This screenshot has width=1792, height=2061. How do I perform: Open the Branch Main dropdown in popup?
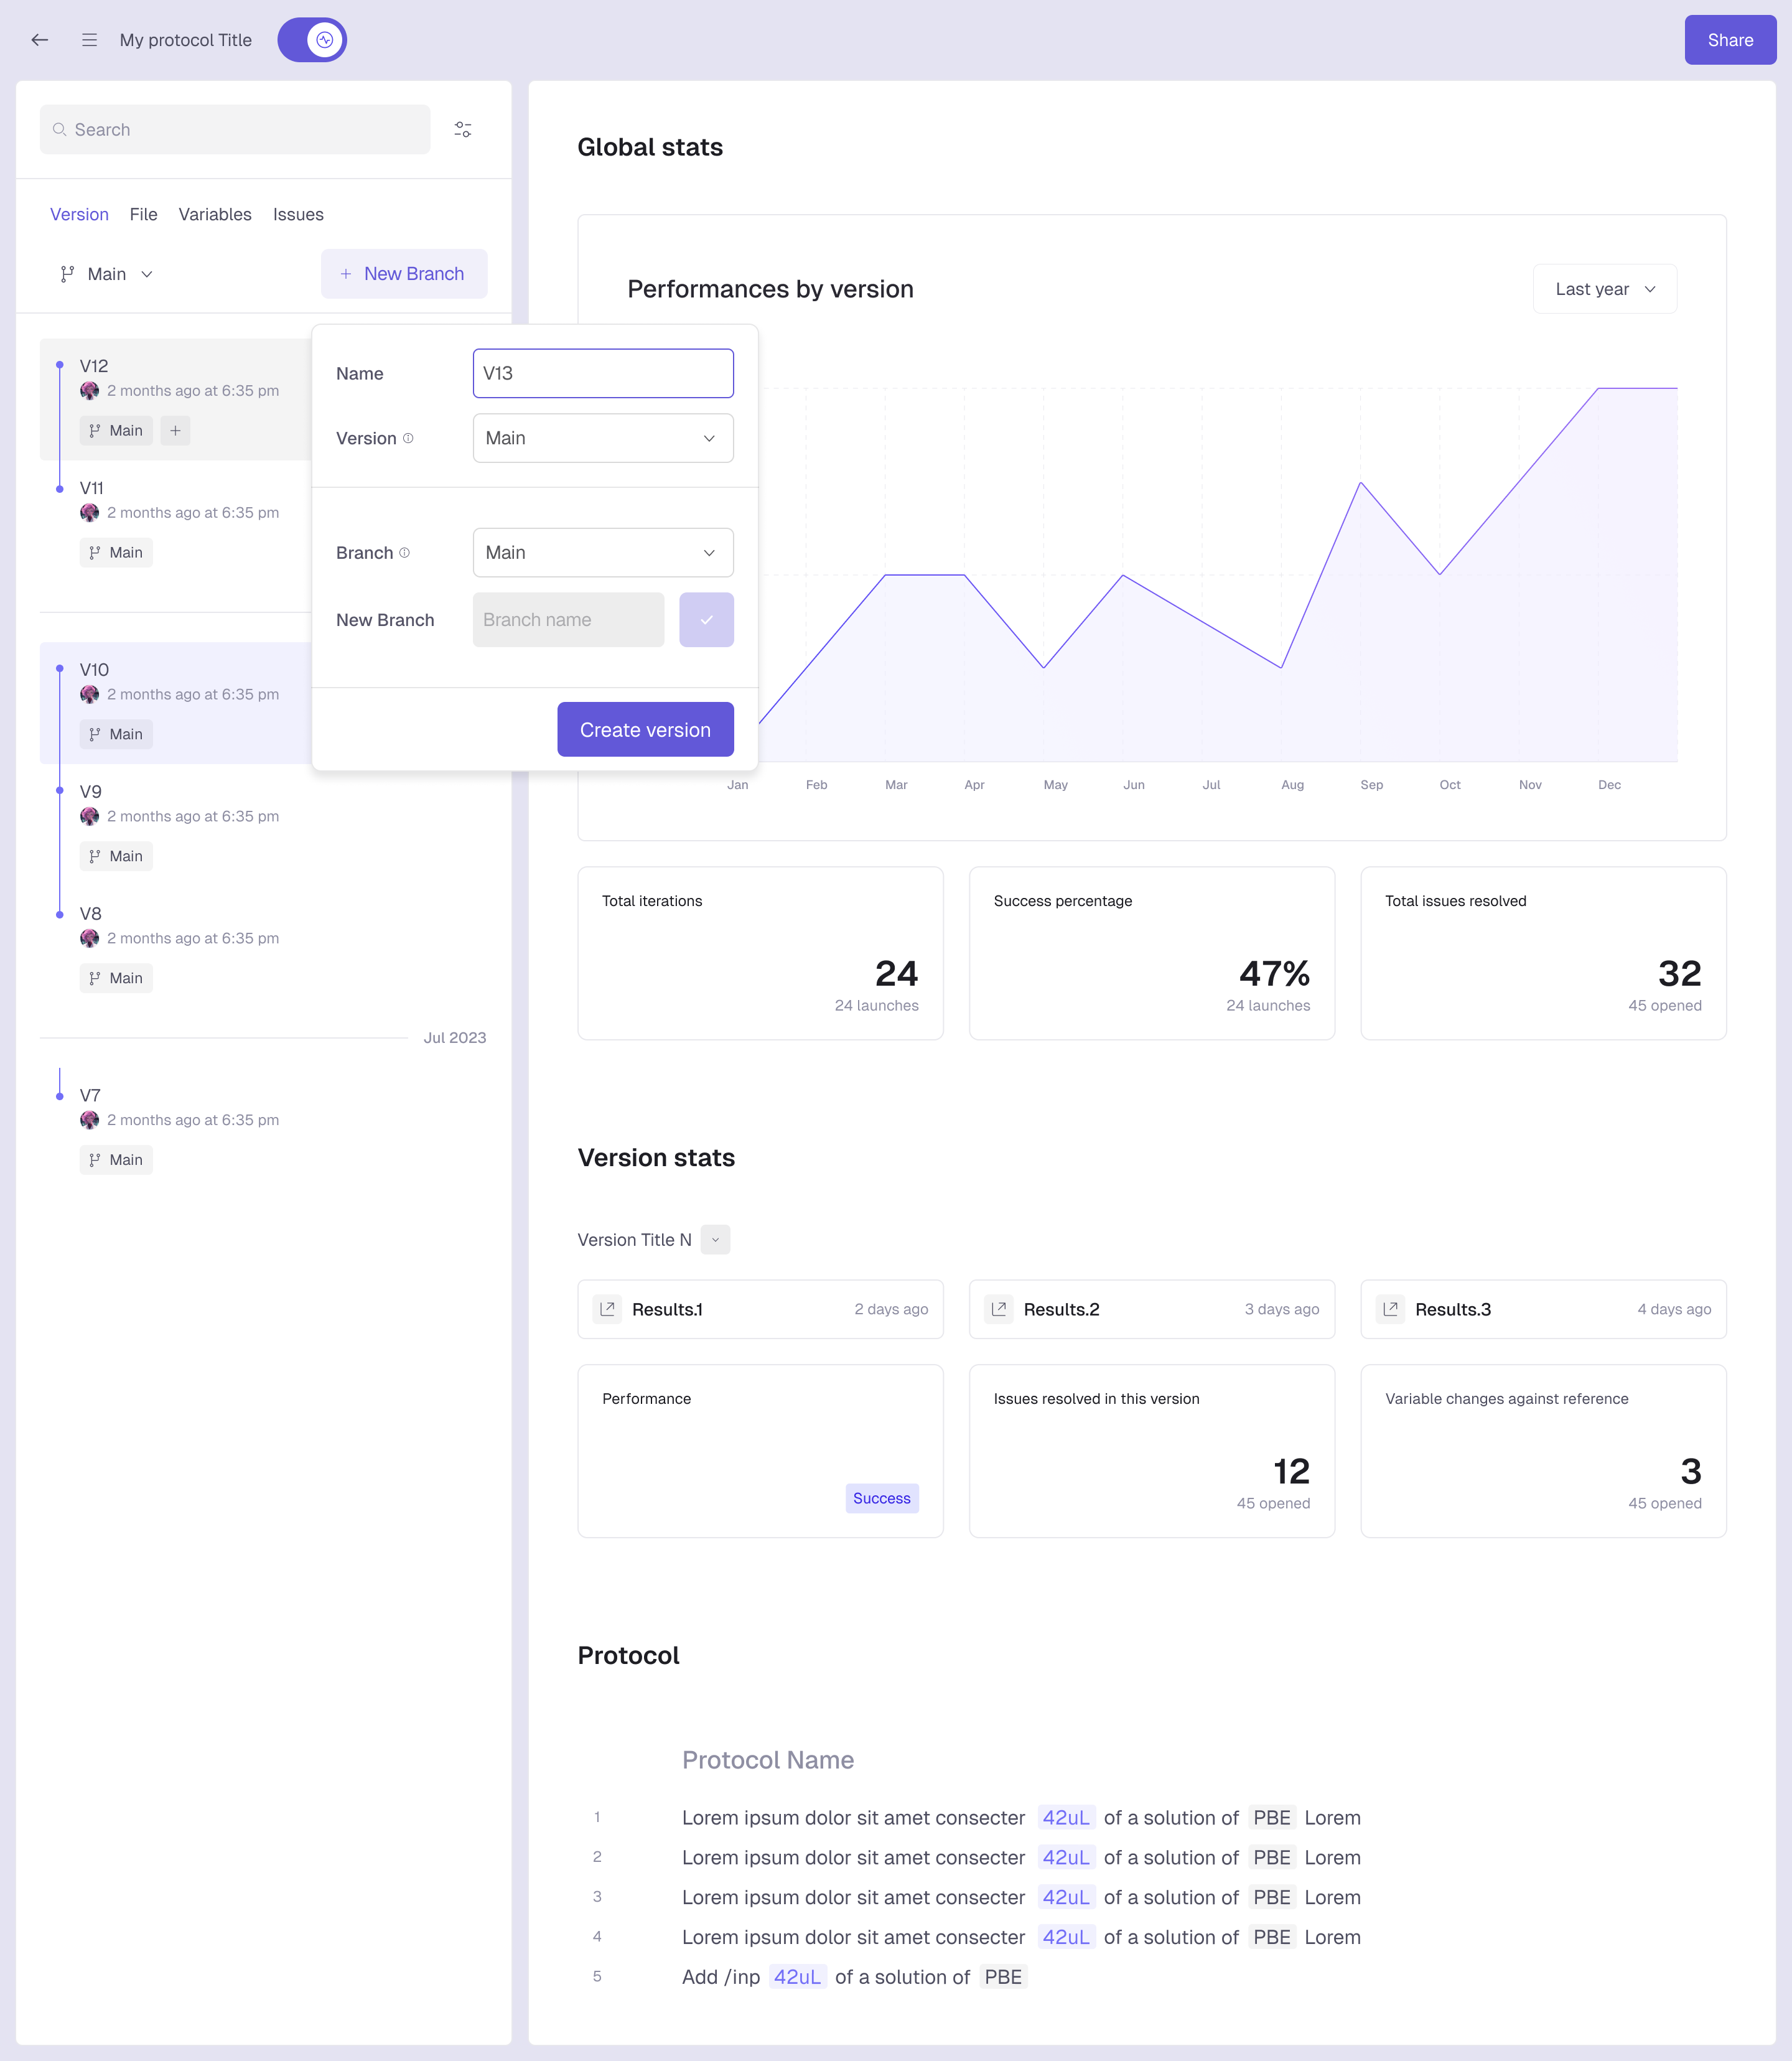click(x=603, y=553)
